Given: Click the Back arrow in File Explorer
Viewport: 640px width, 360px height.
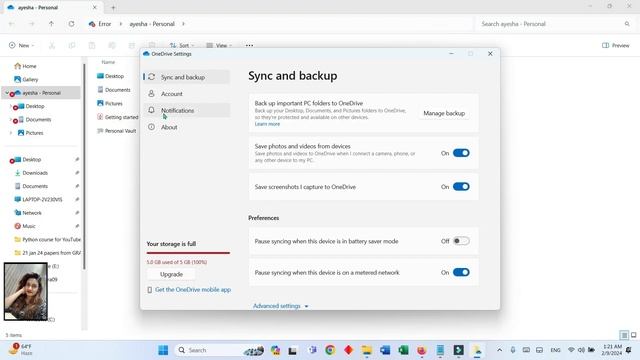Looking at the screenshot, I should 11,24.
